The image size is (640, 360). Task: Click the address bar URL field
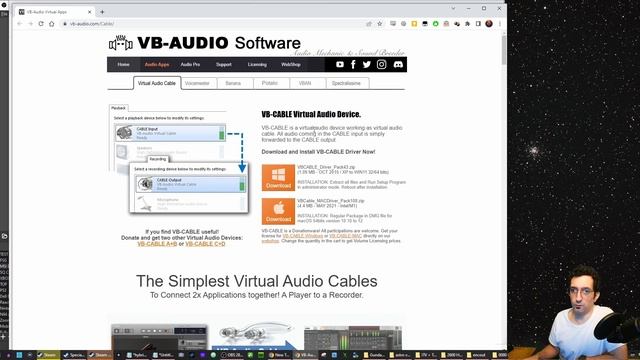[x=212, y=24]
